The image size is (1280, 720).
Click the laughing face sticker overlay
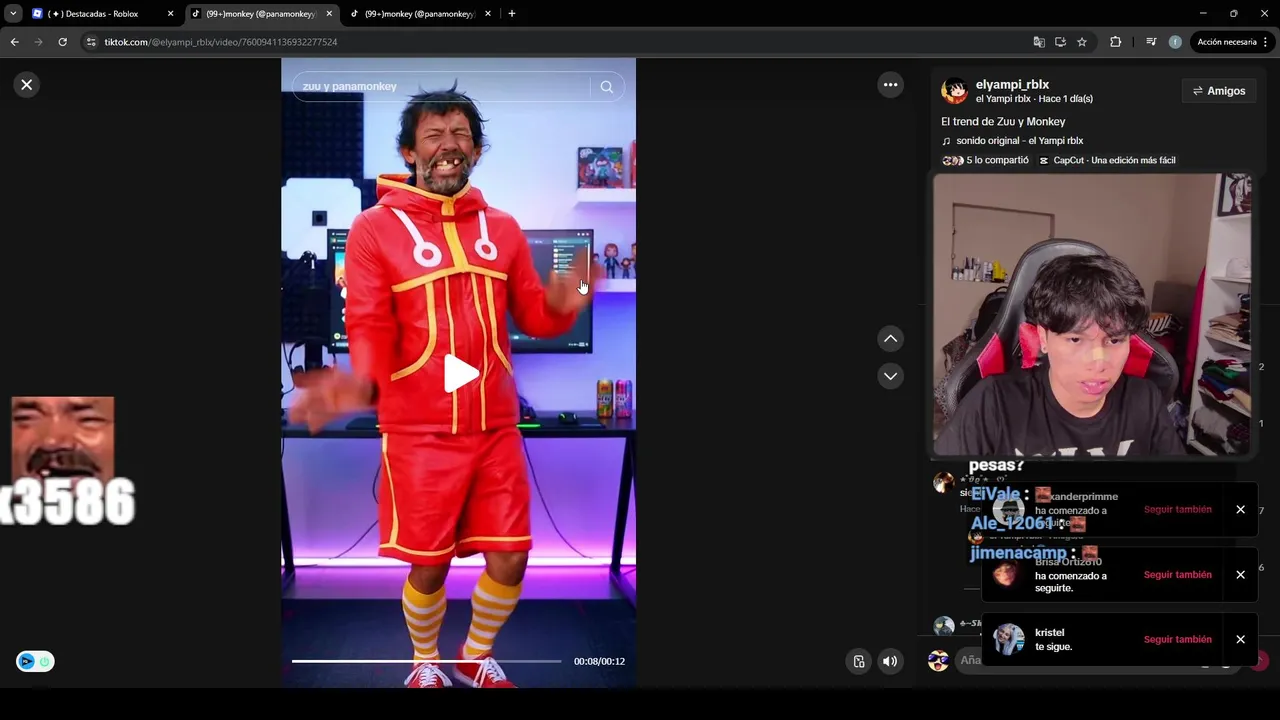click(63, 440)
